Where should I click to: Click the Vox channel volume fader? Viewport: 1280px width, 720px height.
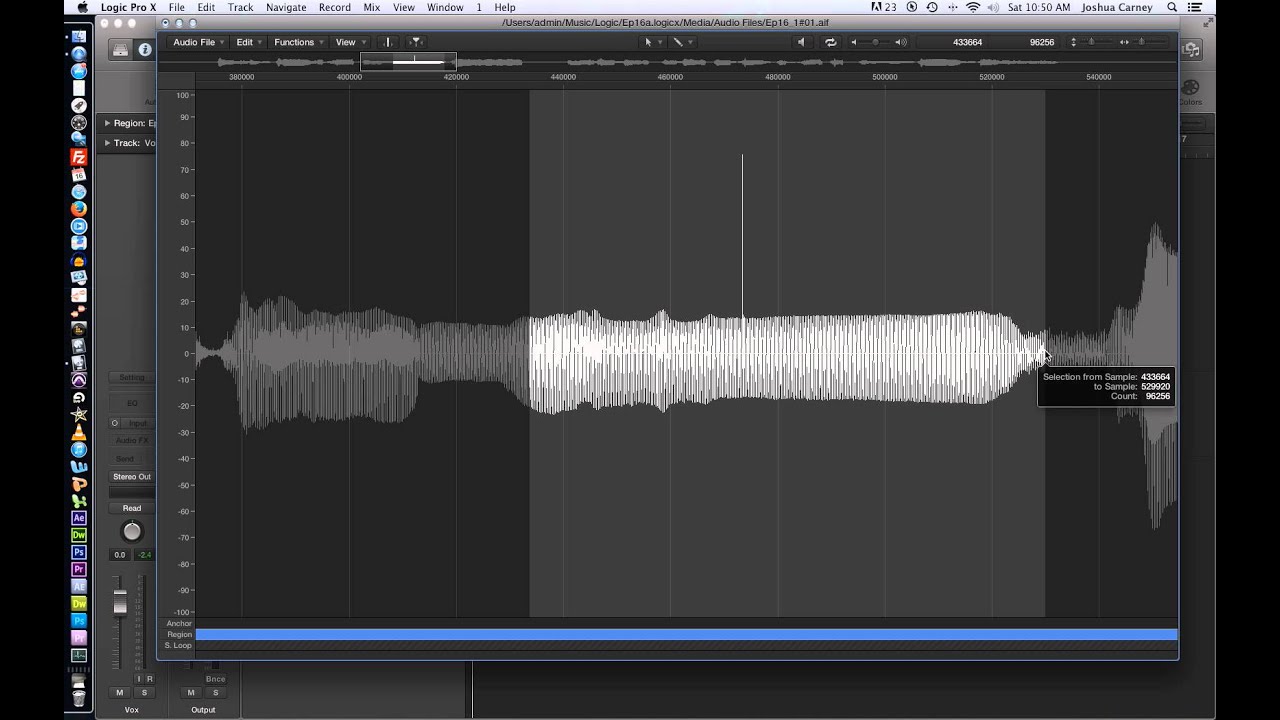[x=120, y=603]
